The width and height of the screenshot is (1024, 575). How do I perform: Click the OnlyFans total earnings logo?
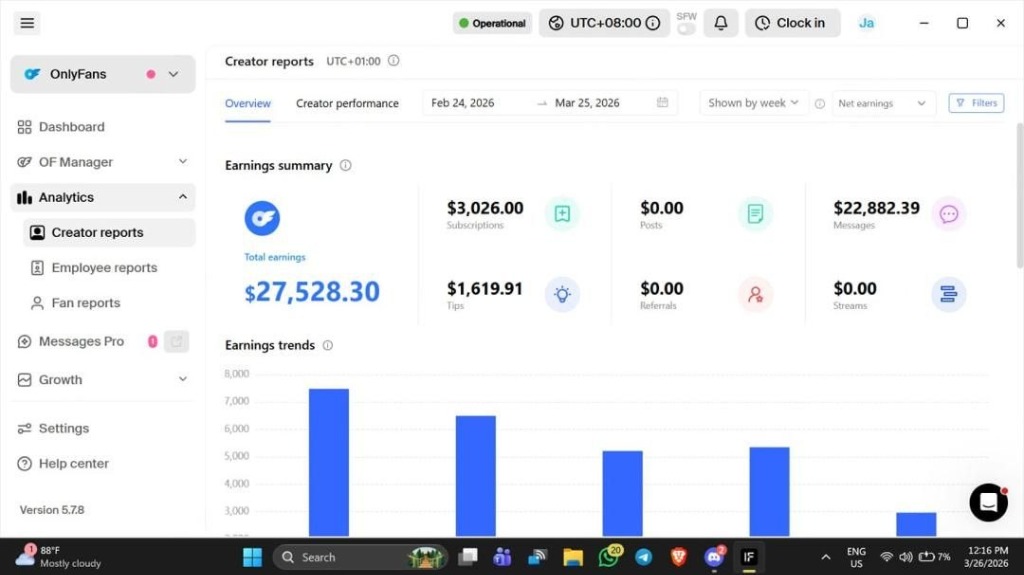point(262,218)
